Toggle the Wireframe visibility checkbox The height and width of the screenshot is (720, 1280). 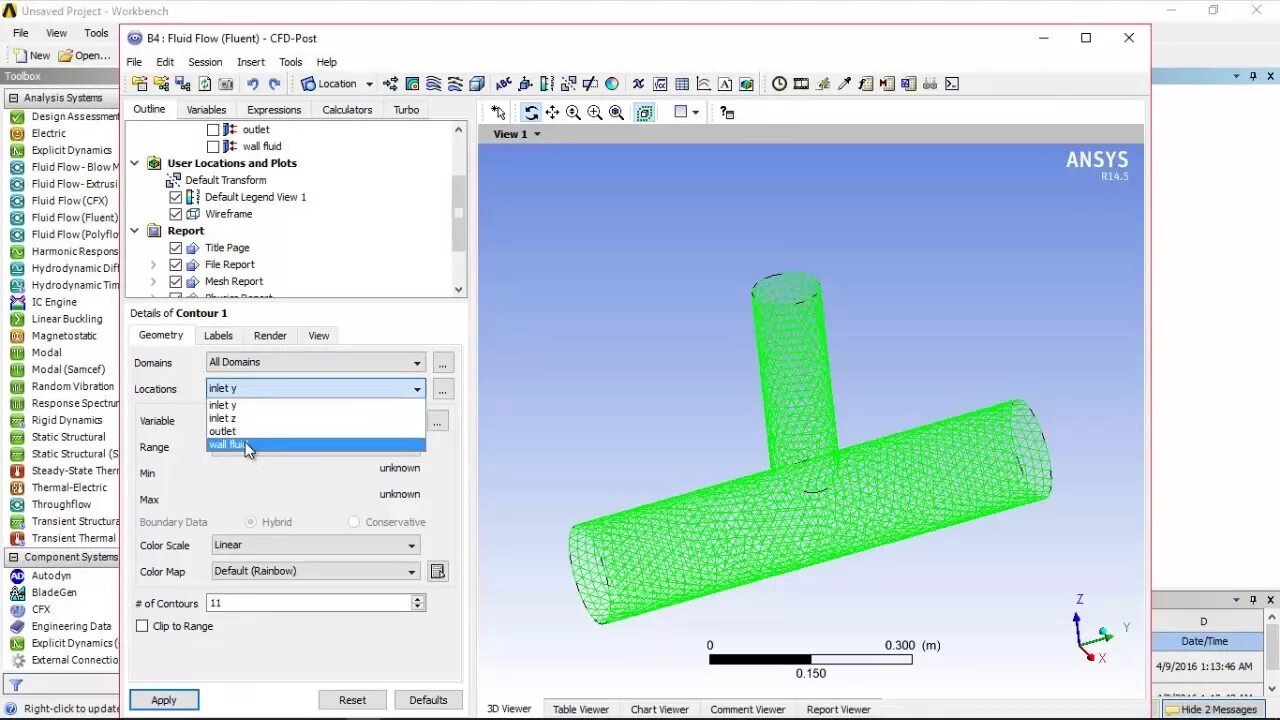(176, 214)
